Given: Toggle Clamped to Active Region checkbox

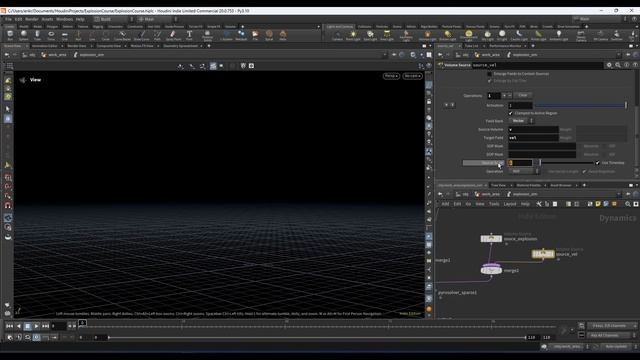Looking at the screenshot, I should coord(511,113).
